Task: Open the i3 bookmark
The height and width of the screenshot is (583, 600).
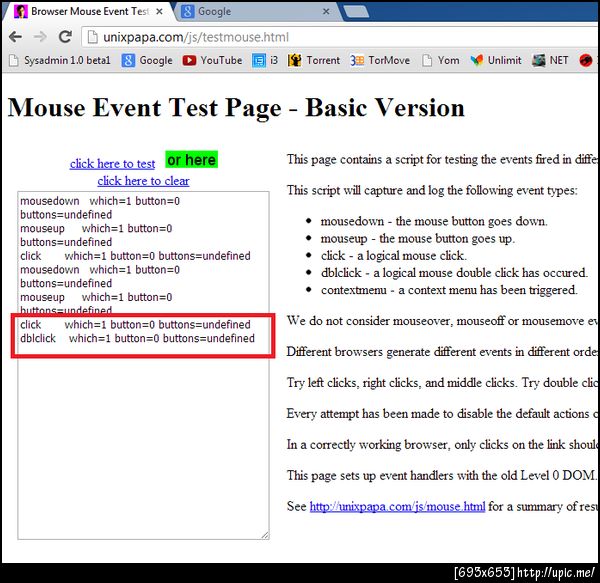Action: (265, 60)
